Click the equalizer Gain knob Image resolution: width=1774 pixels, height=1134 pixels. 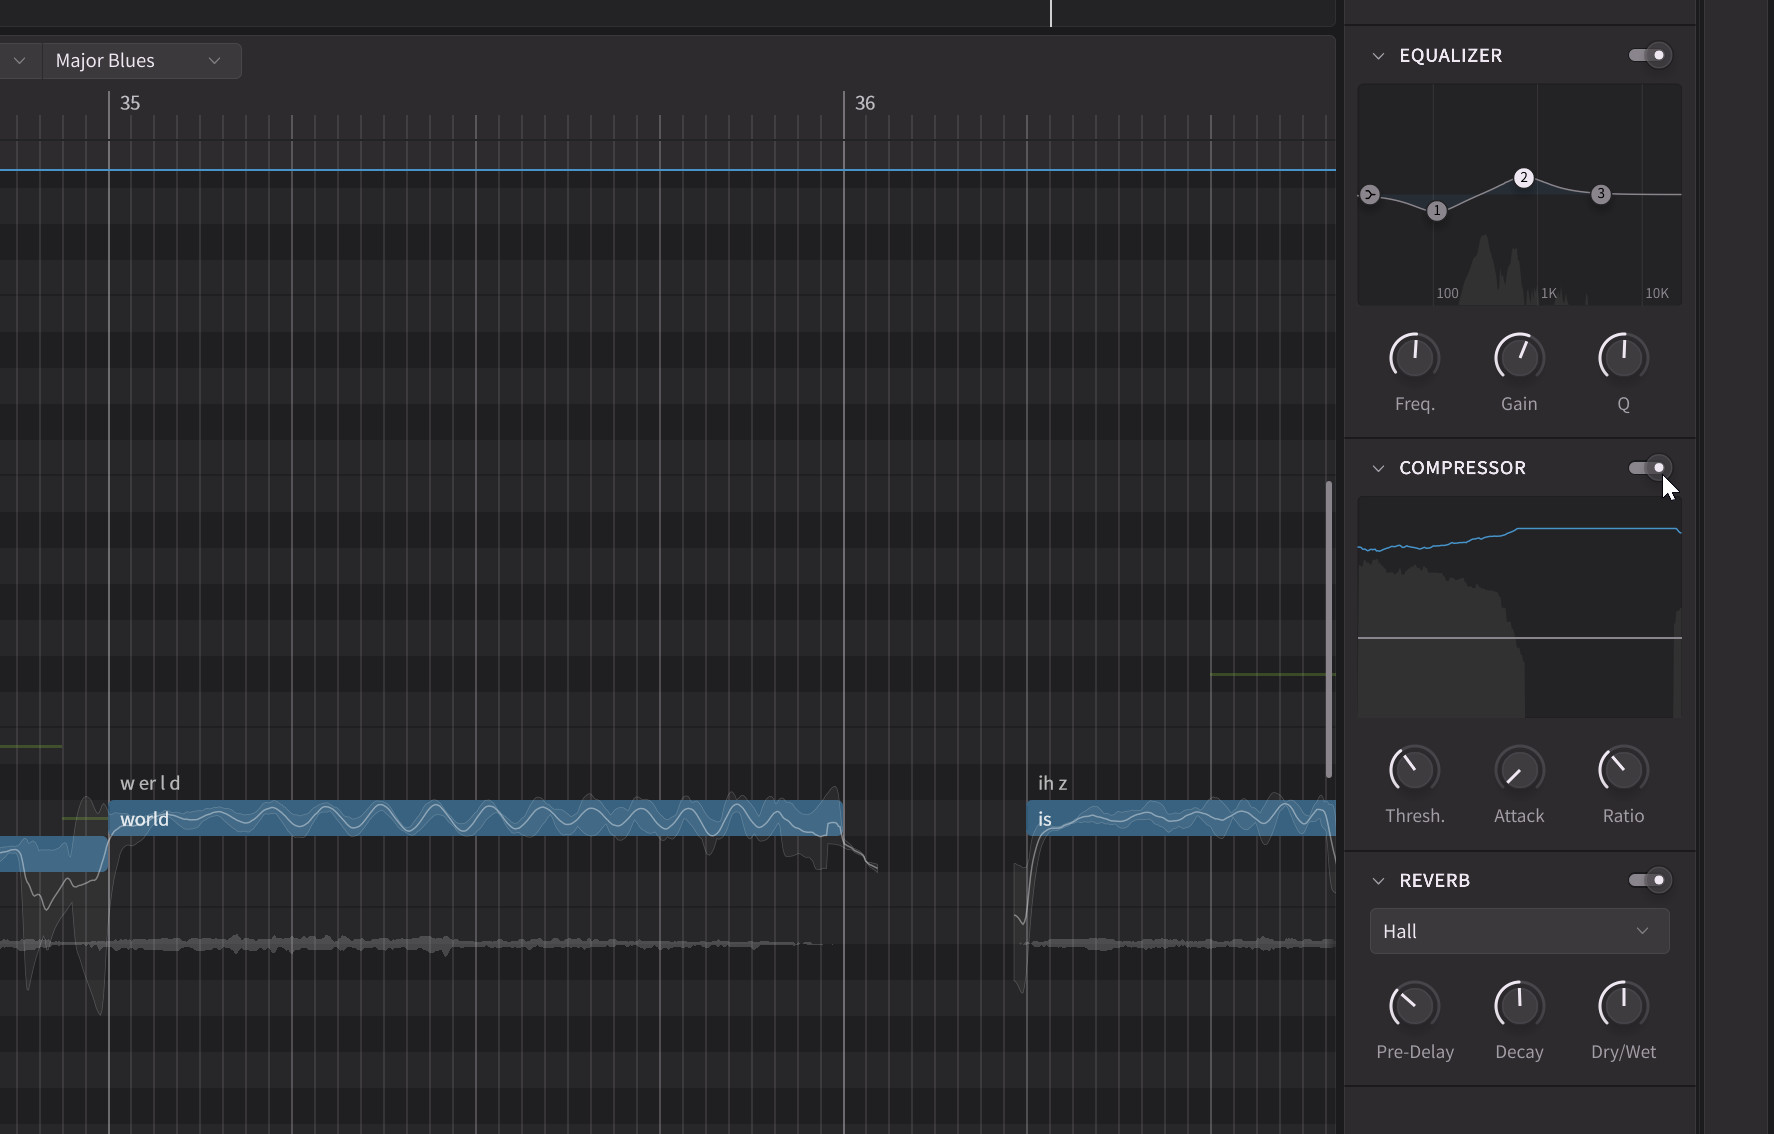coord(1518,357)
